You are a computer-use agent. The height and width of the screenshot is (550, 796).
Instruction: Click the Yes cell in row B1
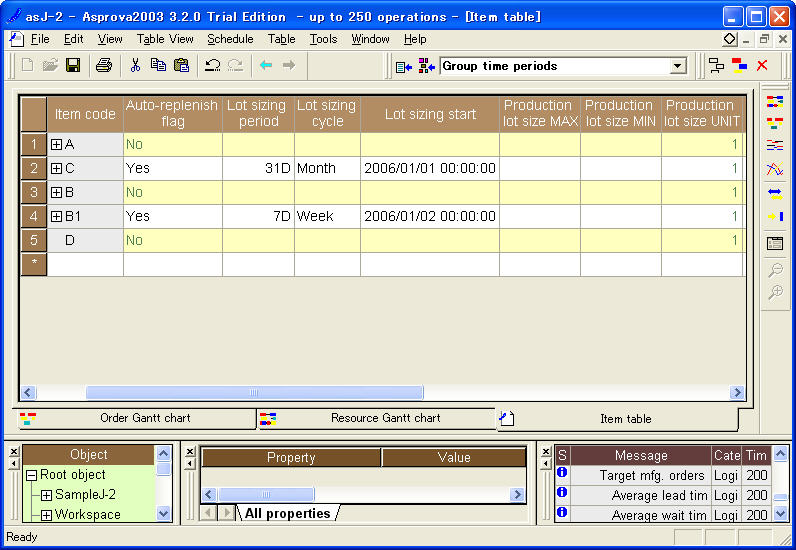pos(173,217)
